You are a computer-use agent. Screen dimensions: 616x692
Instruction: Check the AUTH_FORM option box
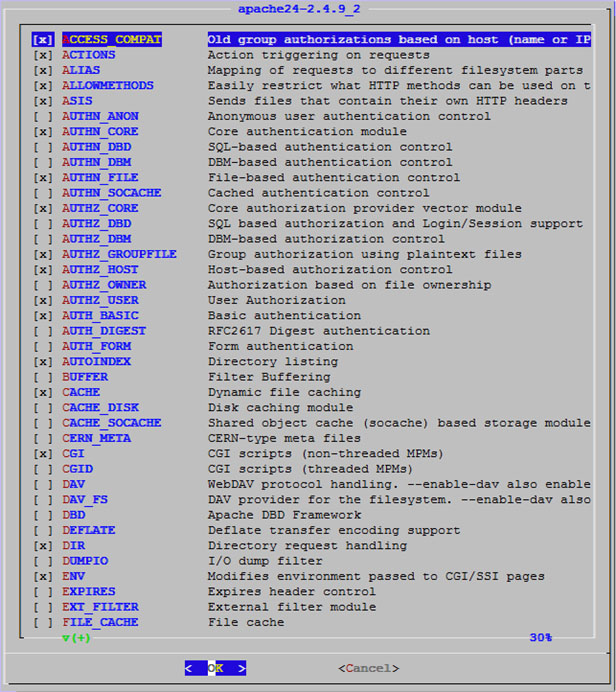pos(43,346)
